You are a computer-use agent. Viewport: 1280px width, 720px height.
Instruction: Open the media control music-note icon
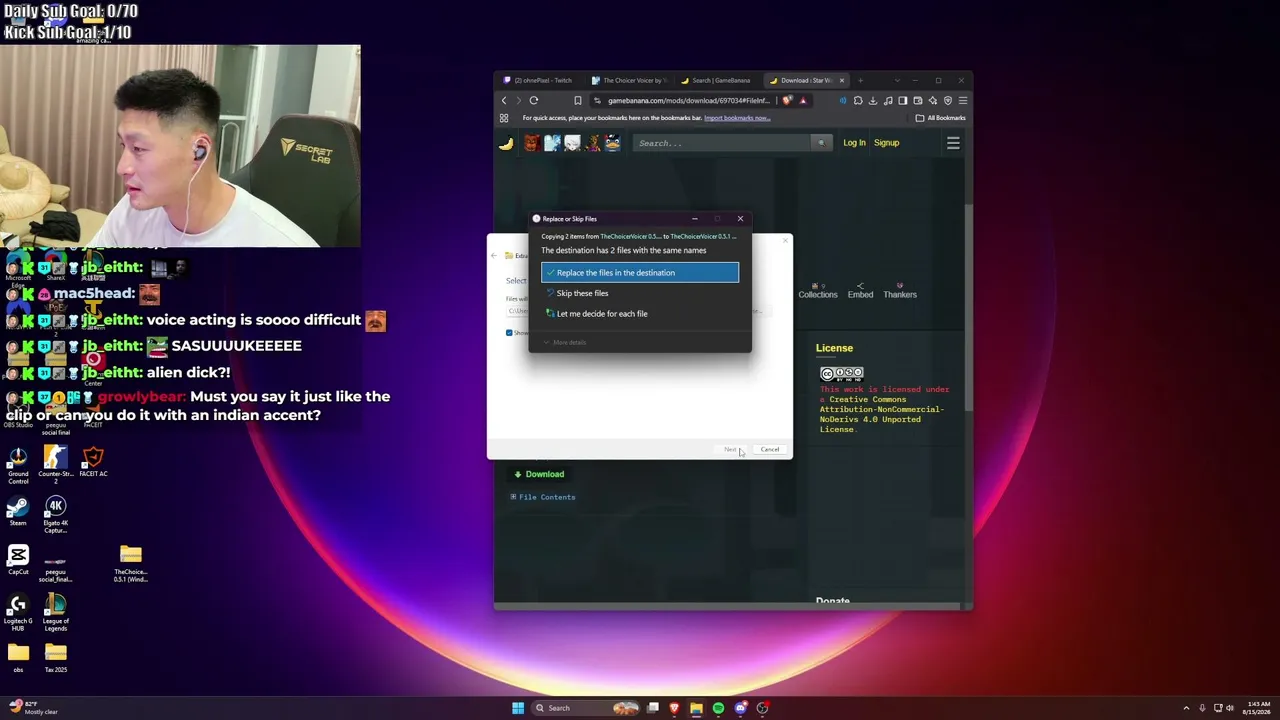pyautogui.click(x=888, y=100)
